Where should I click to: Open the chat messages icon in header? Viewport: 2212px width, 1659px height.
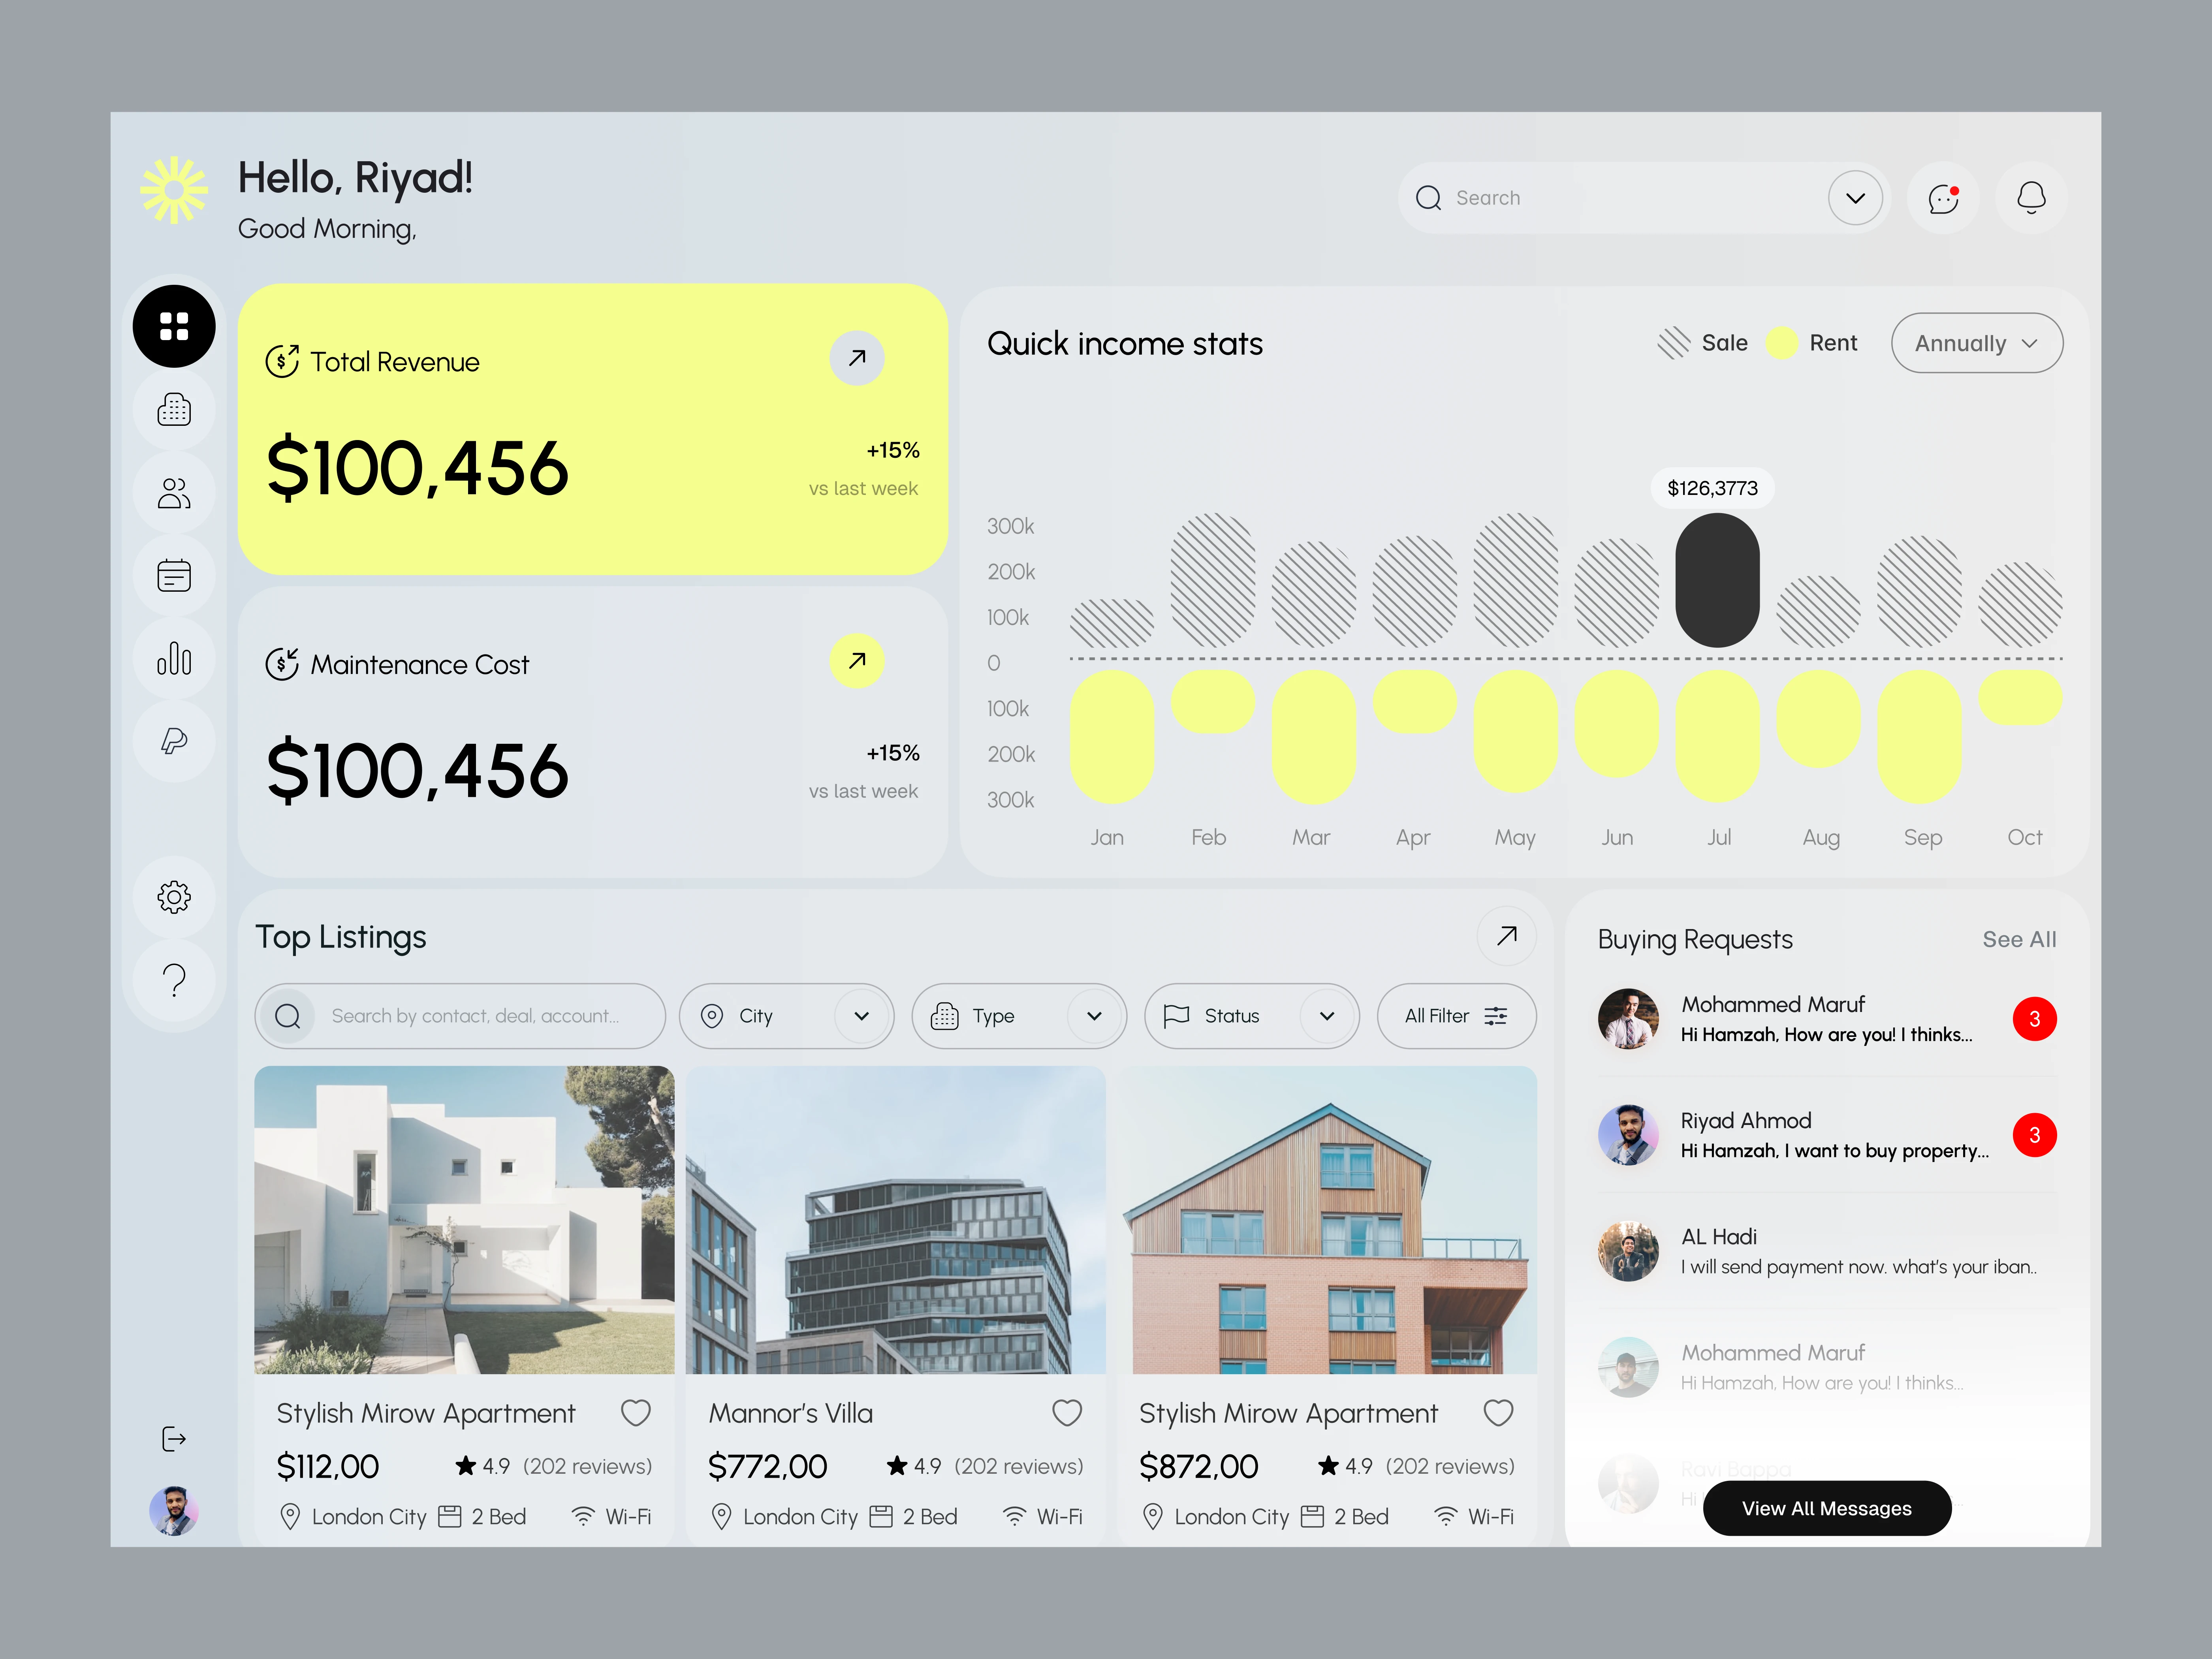pos(1943,198)
